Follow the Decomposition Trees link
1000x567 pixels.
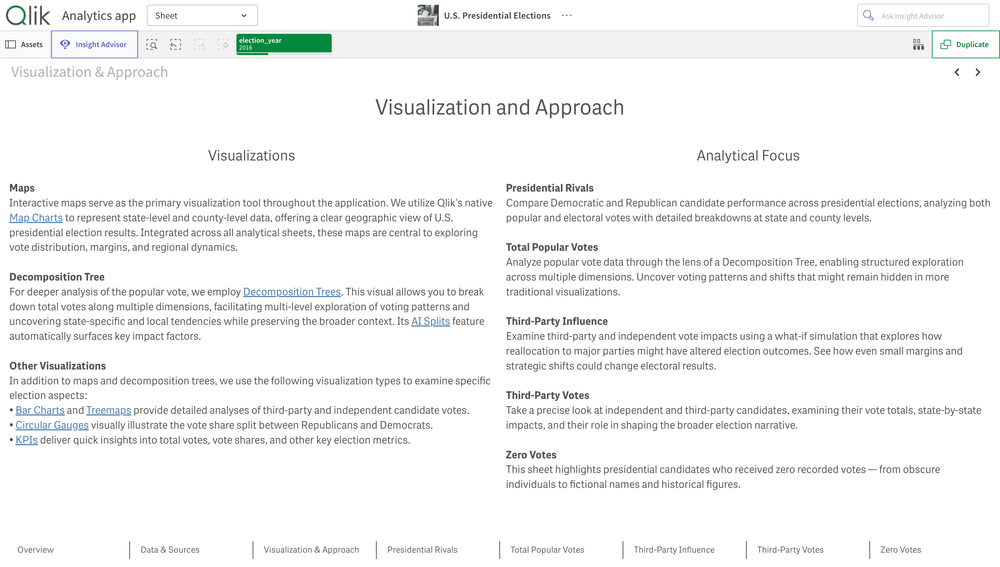pyautogui.click(x=292, y=292)
